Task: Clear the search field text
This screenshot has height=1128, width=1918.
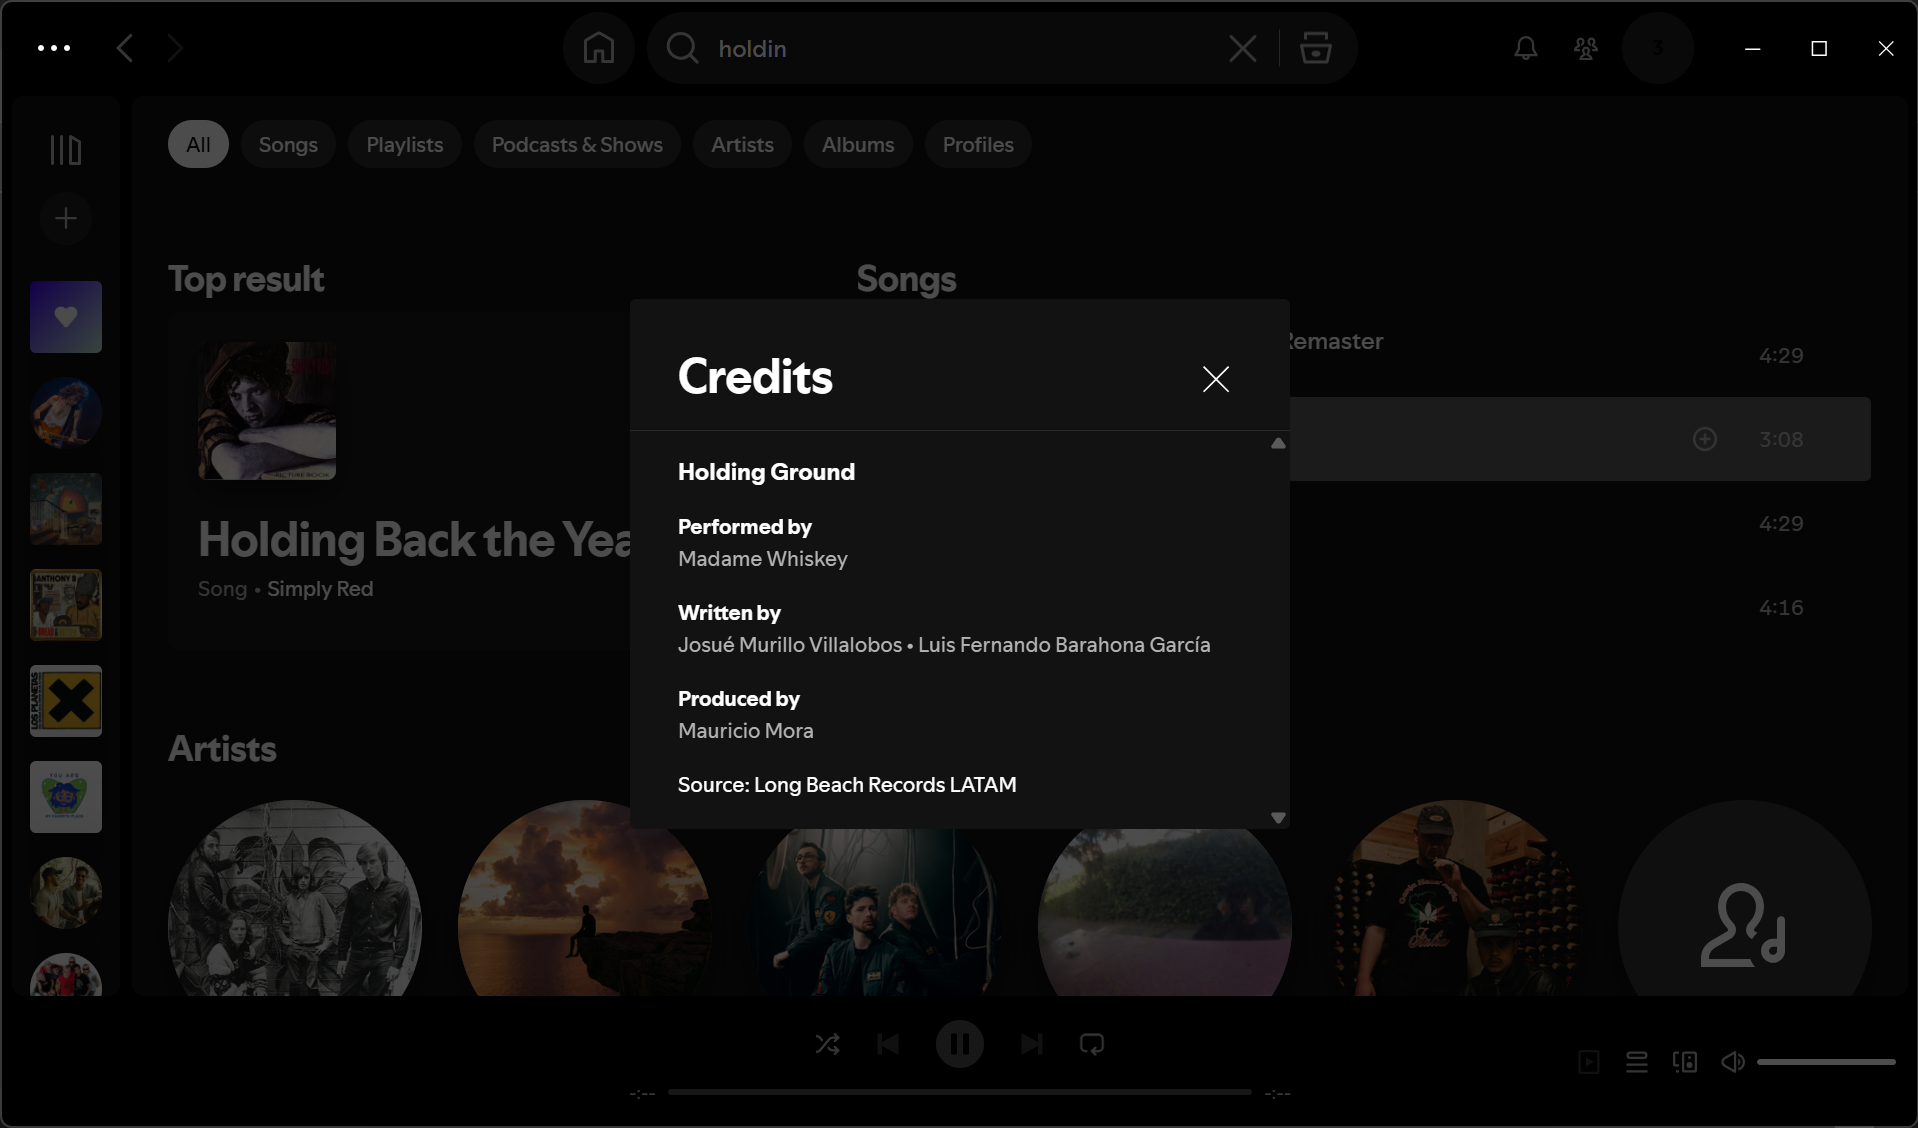Action: tap(1242, 48)
